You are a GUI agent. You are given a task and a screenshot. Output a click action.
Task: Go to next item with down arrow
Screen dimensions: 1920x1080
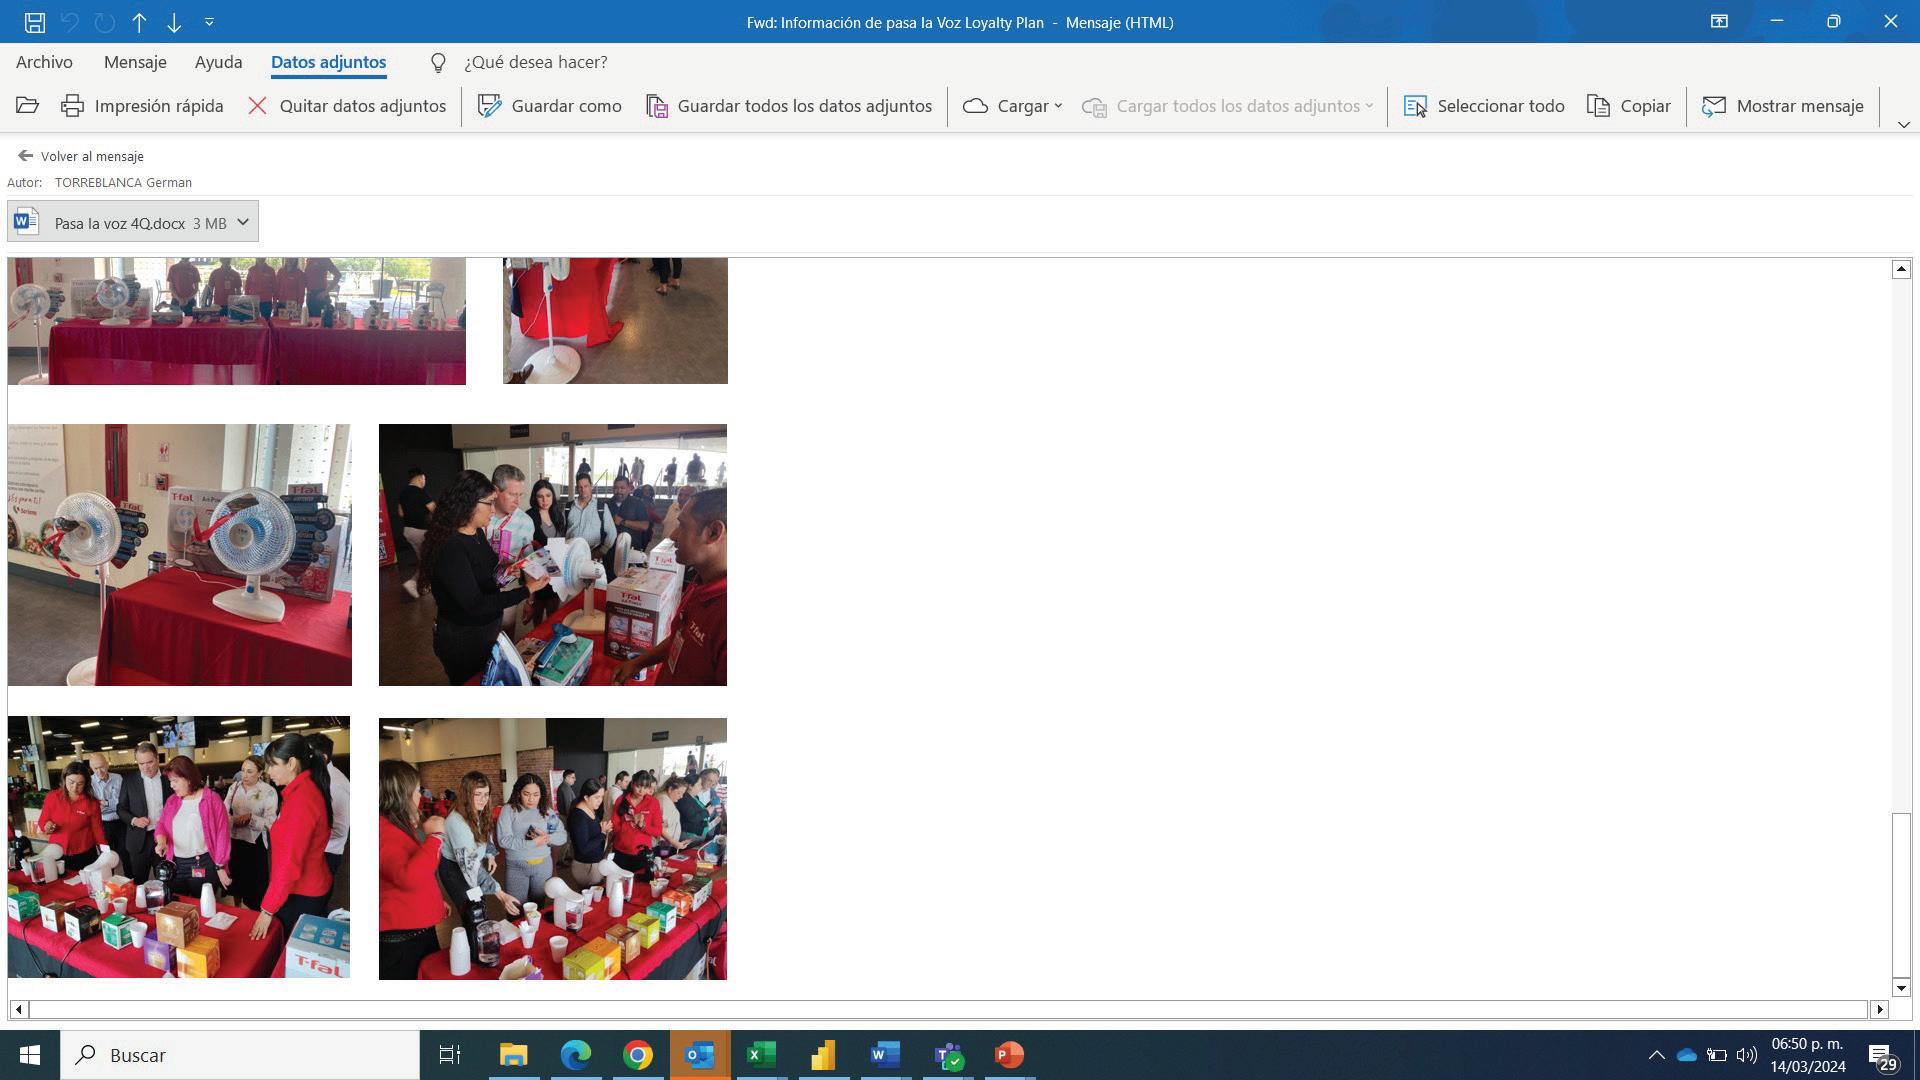click(x=174, y=22)
